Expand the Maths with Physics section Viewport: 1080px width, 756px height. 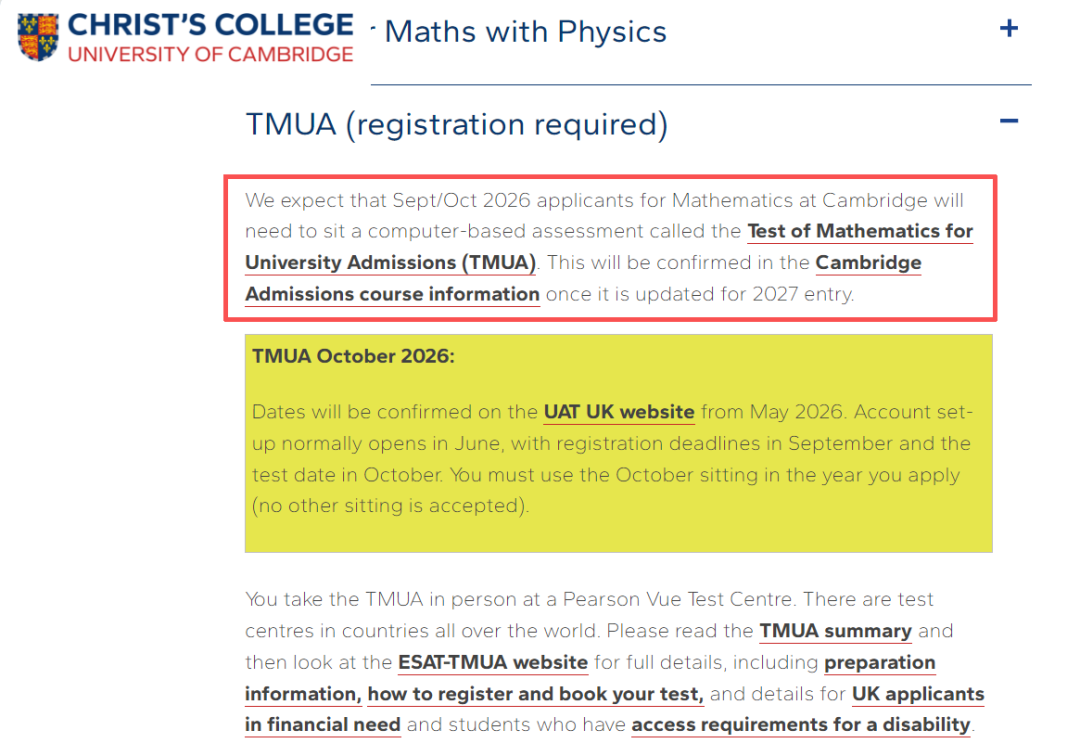coord(1008,29)
